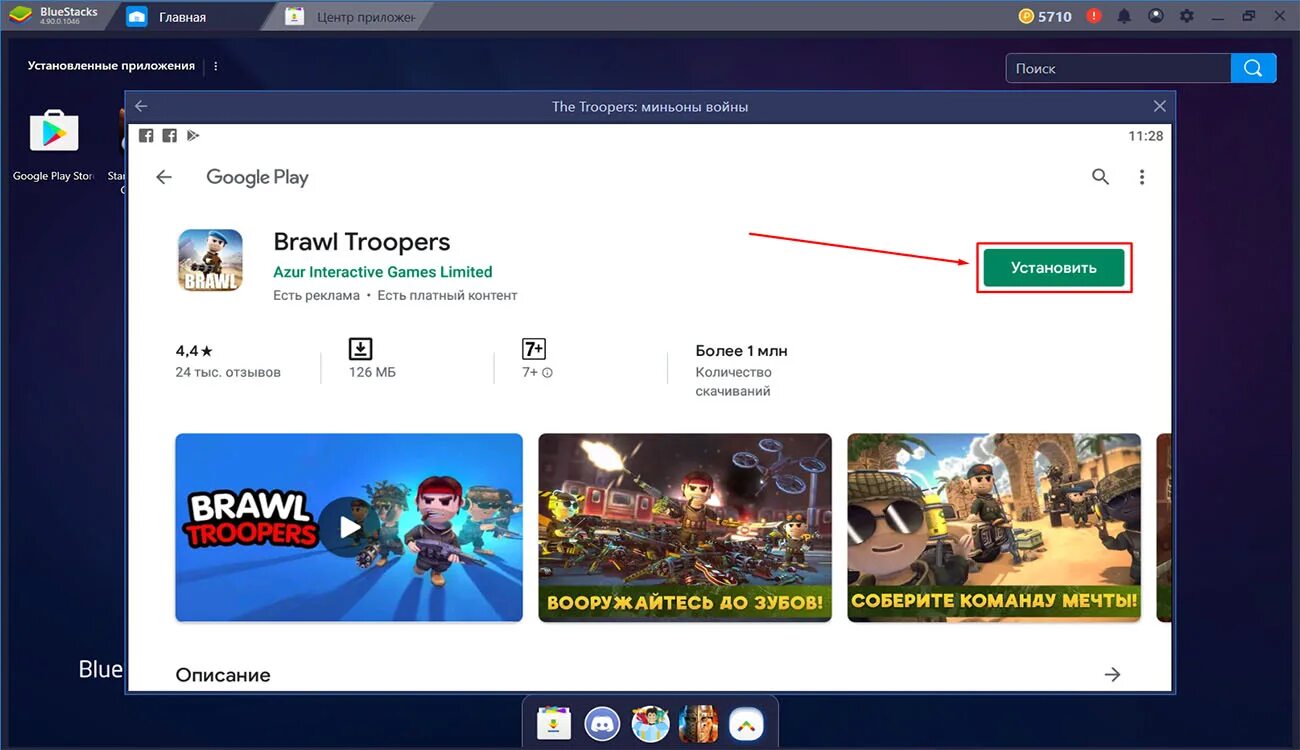Open the Соберите команду мечты screenshot
Screen dimensions: 1300x750
click(994, 527)
